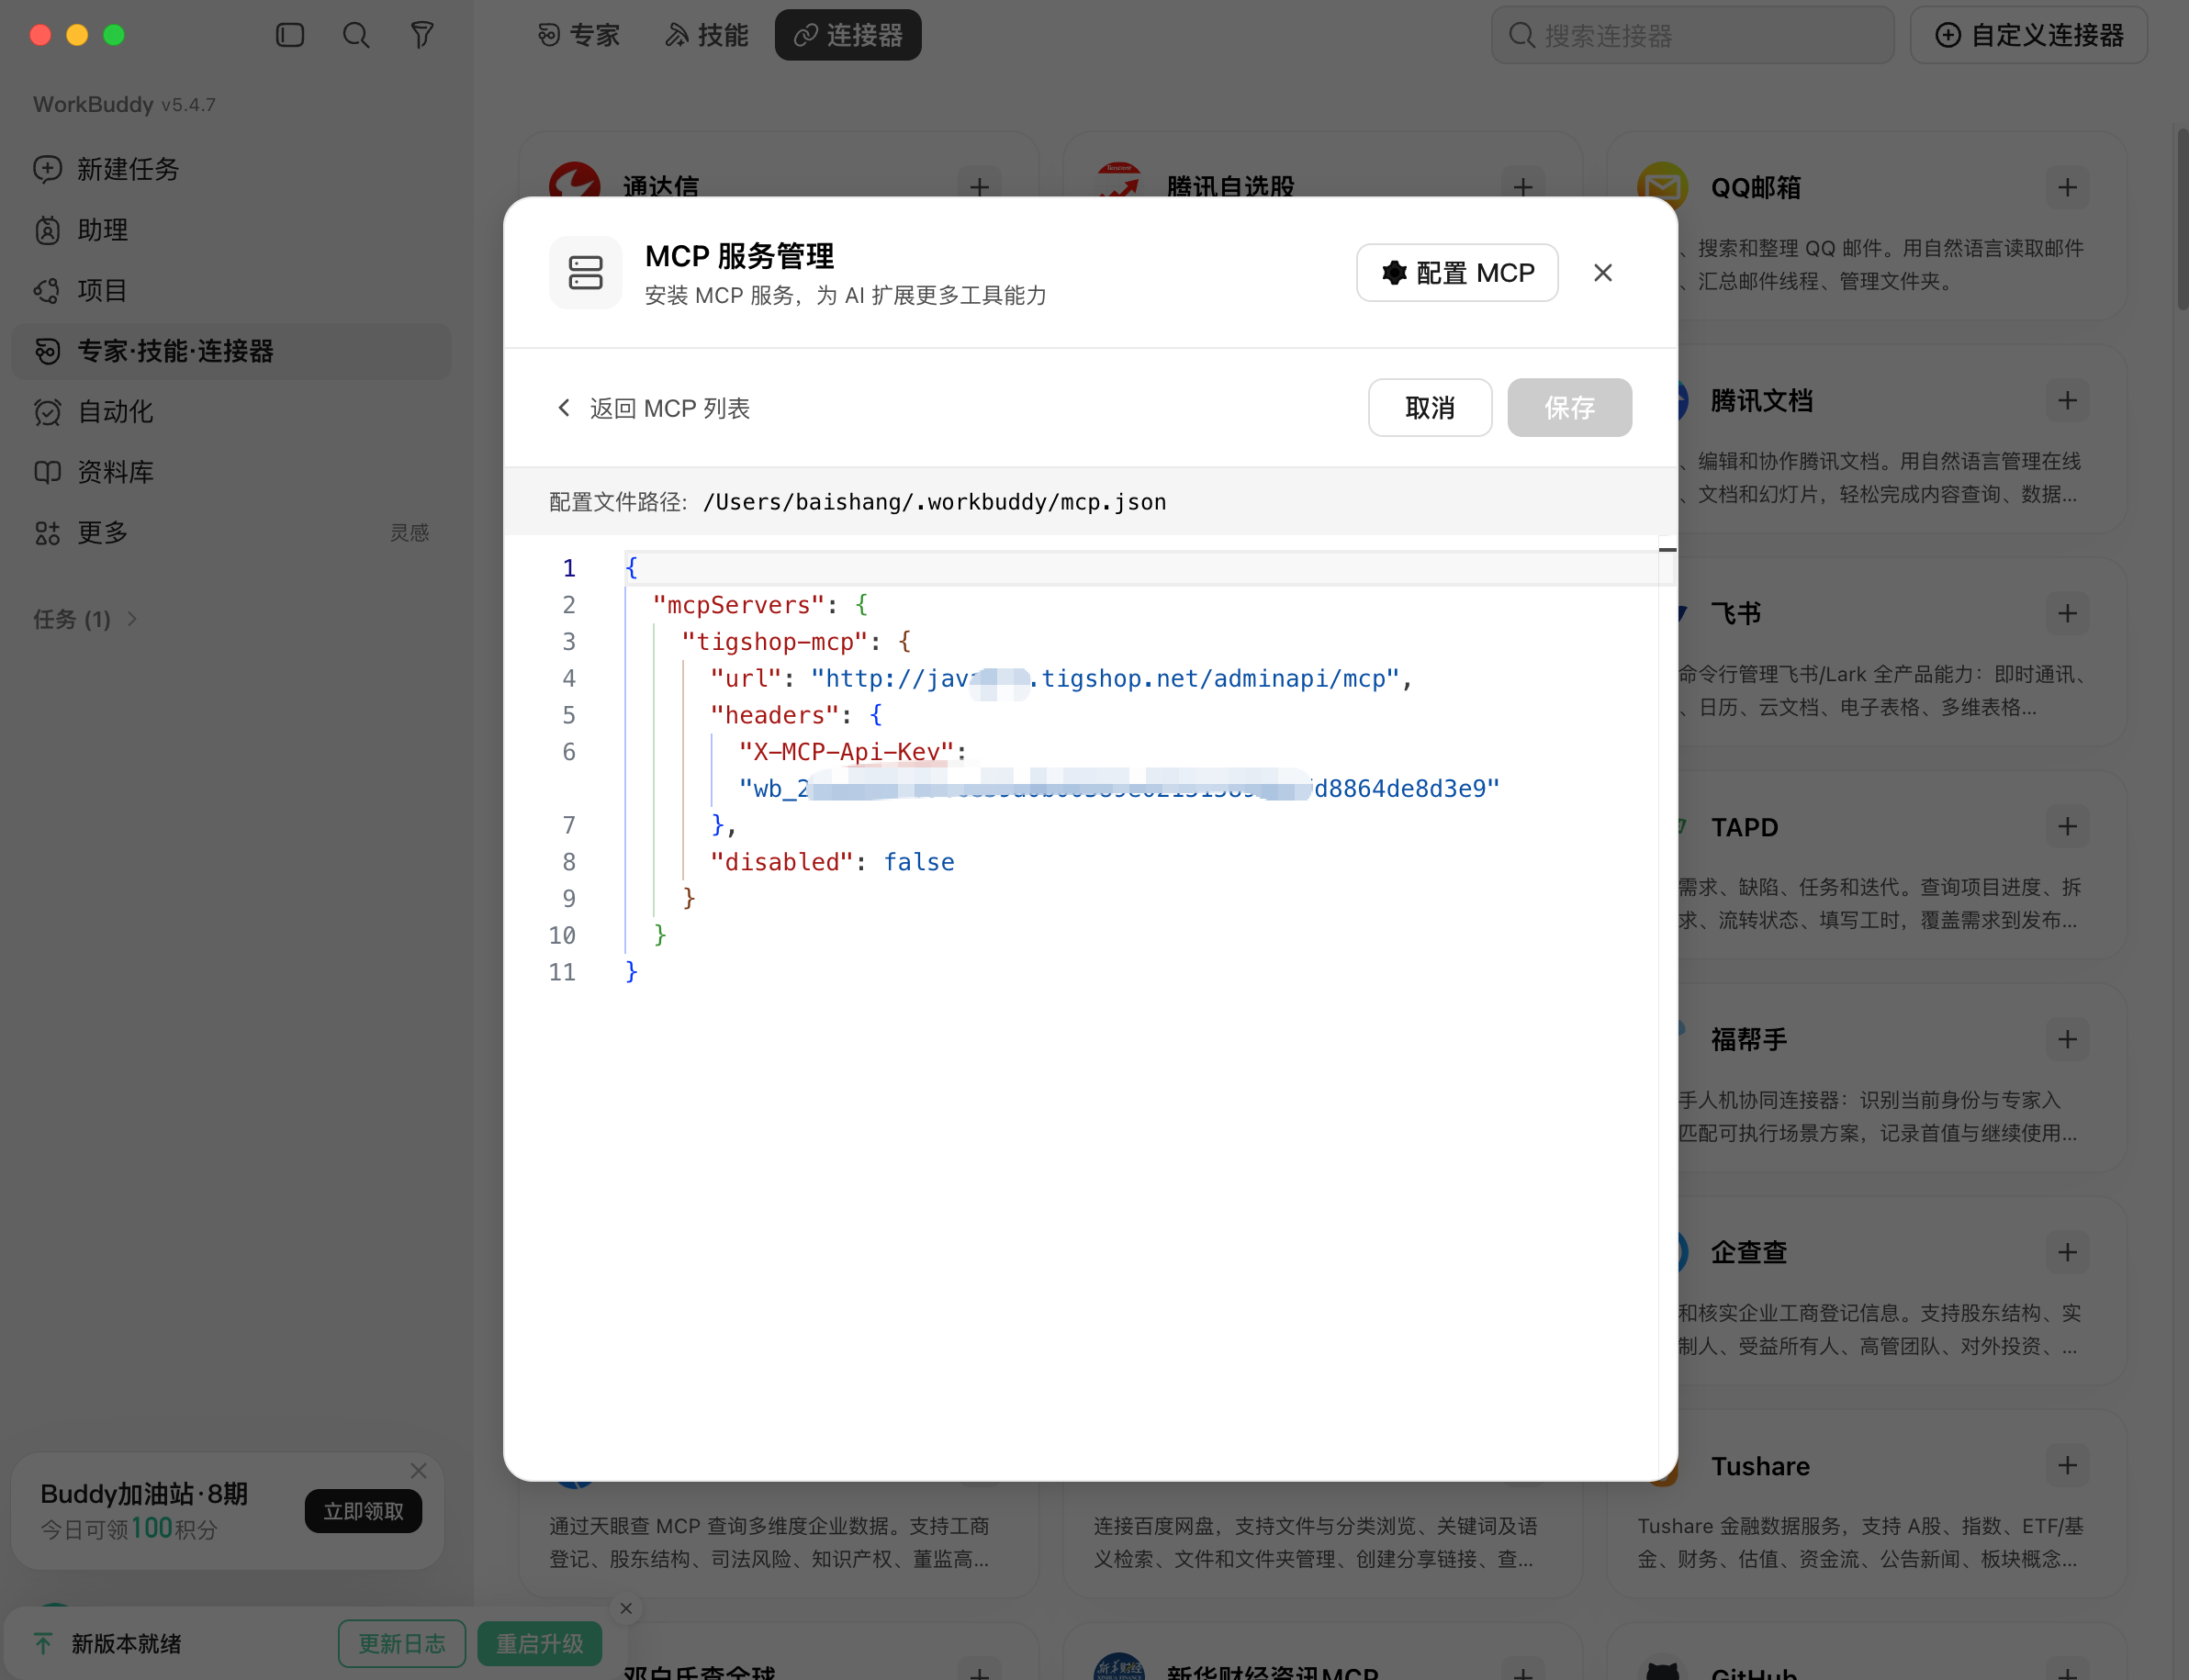Image resolution: width=2189 pixels, height=1680 pixels.
Task: Add the 腾讯文档 connector with its plus
Action: (x=2068, y=401)
